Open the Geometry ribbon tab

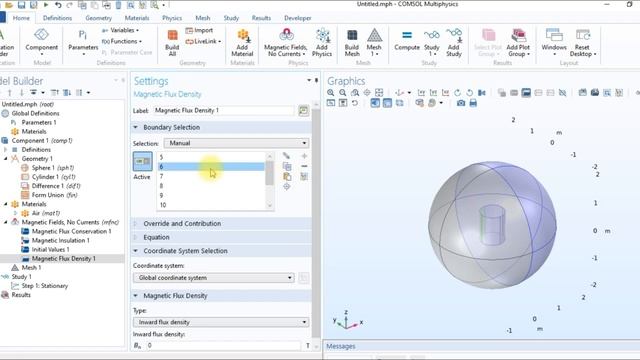point(98,18)
